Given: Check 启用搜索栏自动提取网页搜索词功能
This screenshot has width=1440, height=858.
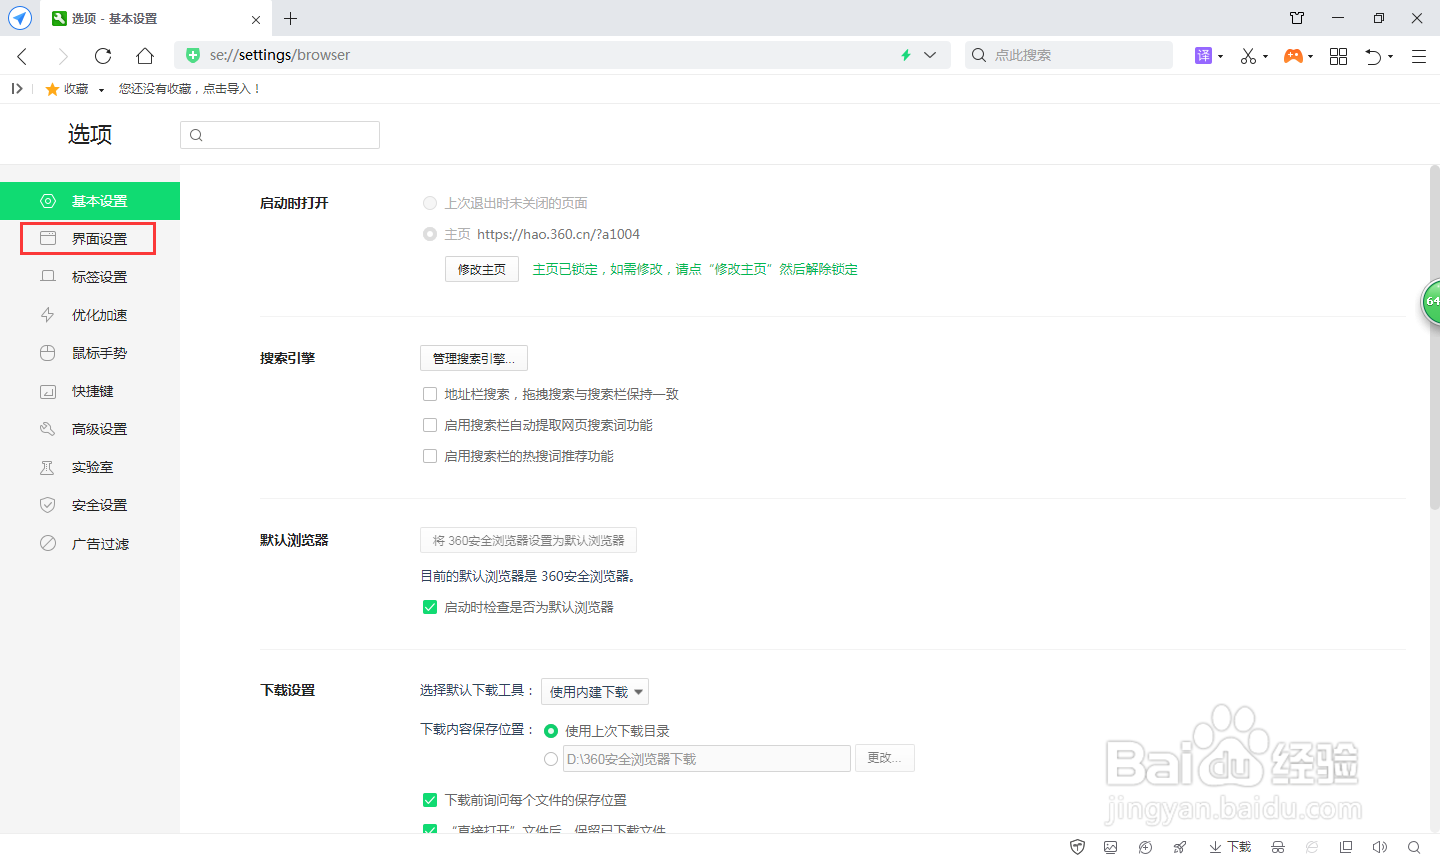Looking at the screenshot, I should [430, 425].
